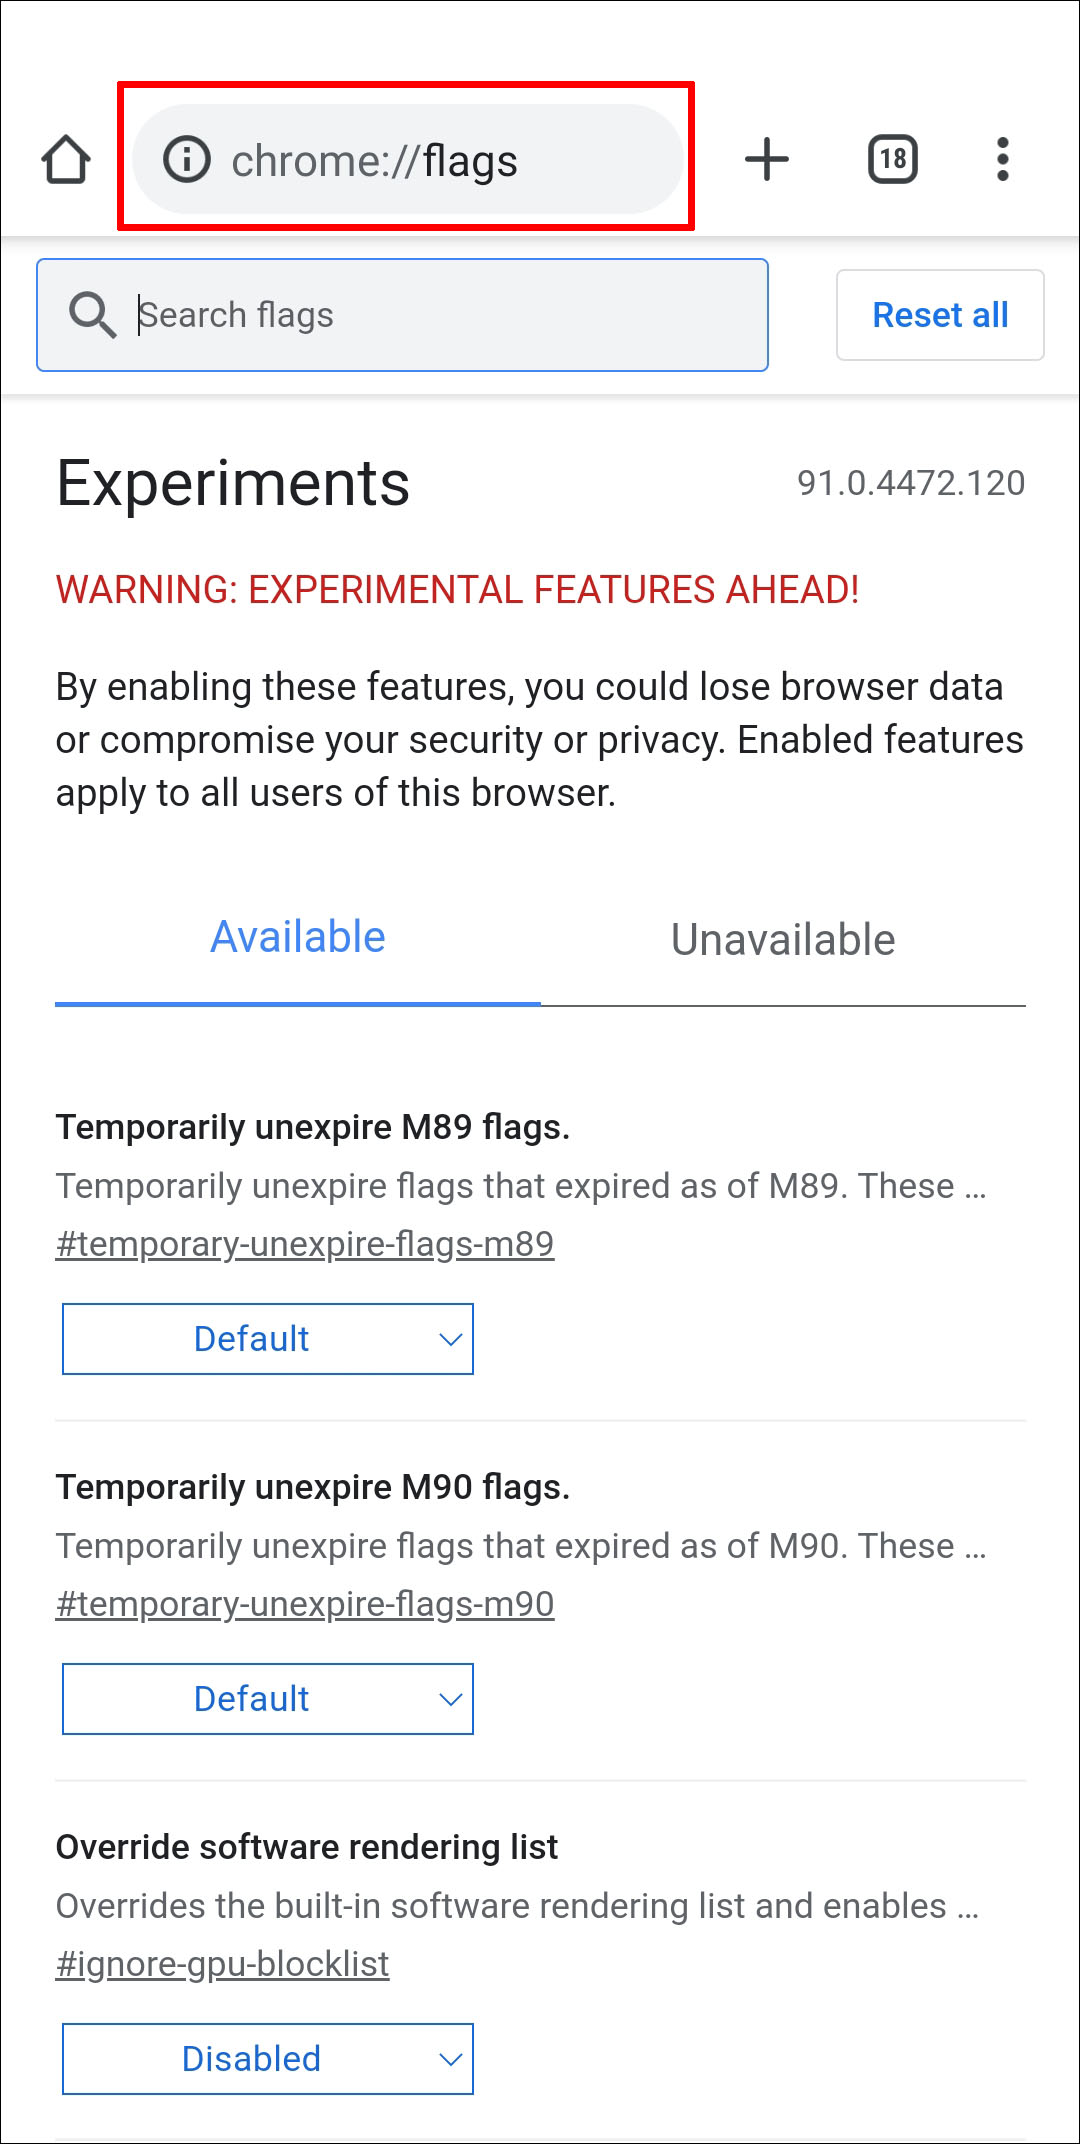
Task: Tap the Temporarily unexpire M89 flags title
Action: [313, 1127]
